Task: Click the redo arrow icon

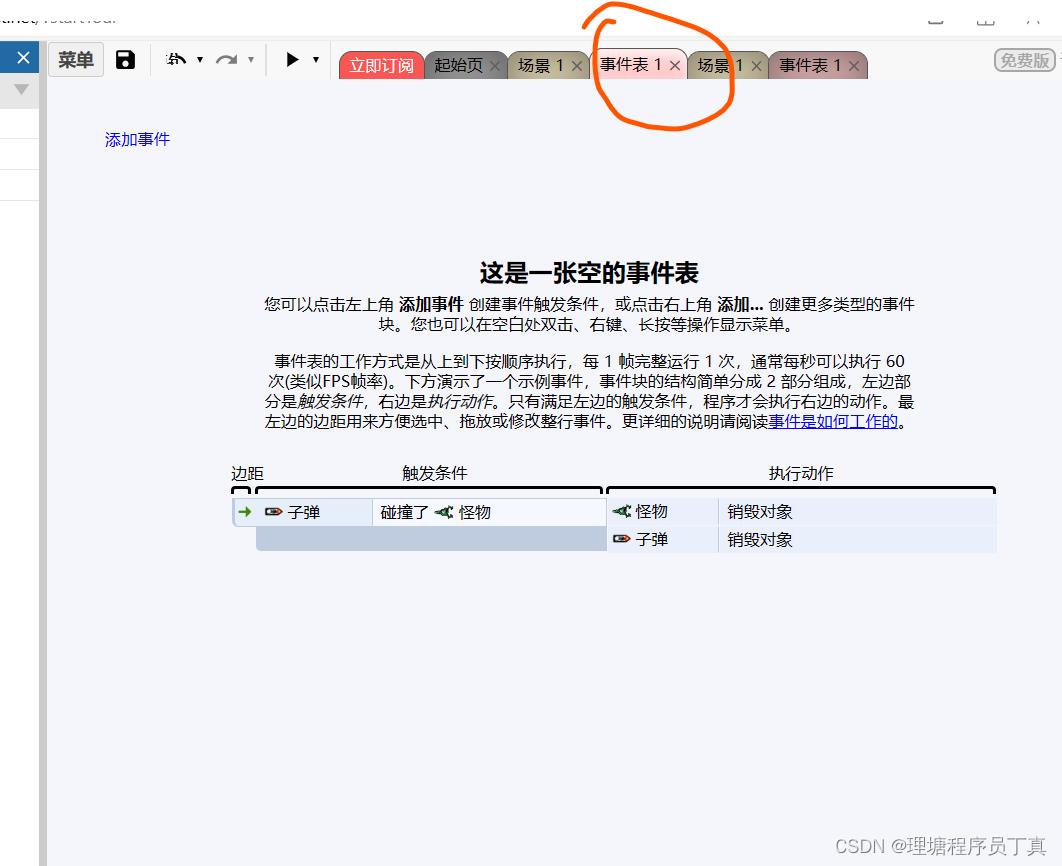Action: pyautogui.click(x=227, y=60)
